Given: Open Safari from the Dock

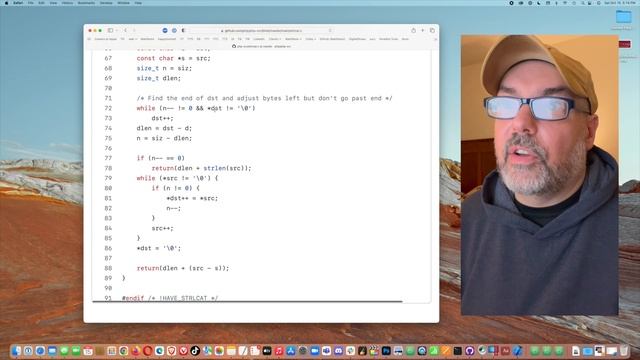Looking at the screenshot, I should [40, 351].
